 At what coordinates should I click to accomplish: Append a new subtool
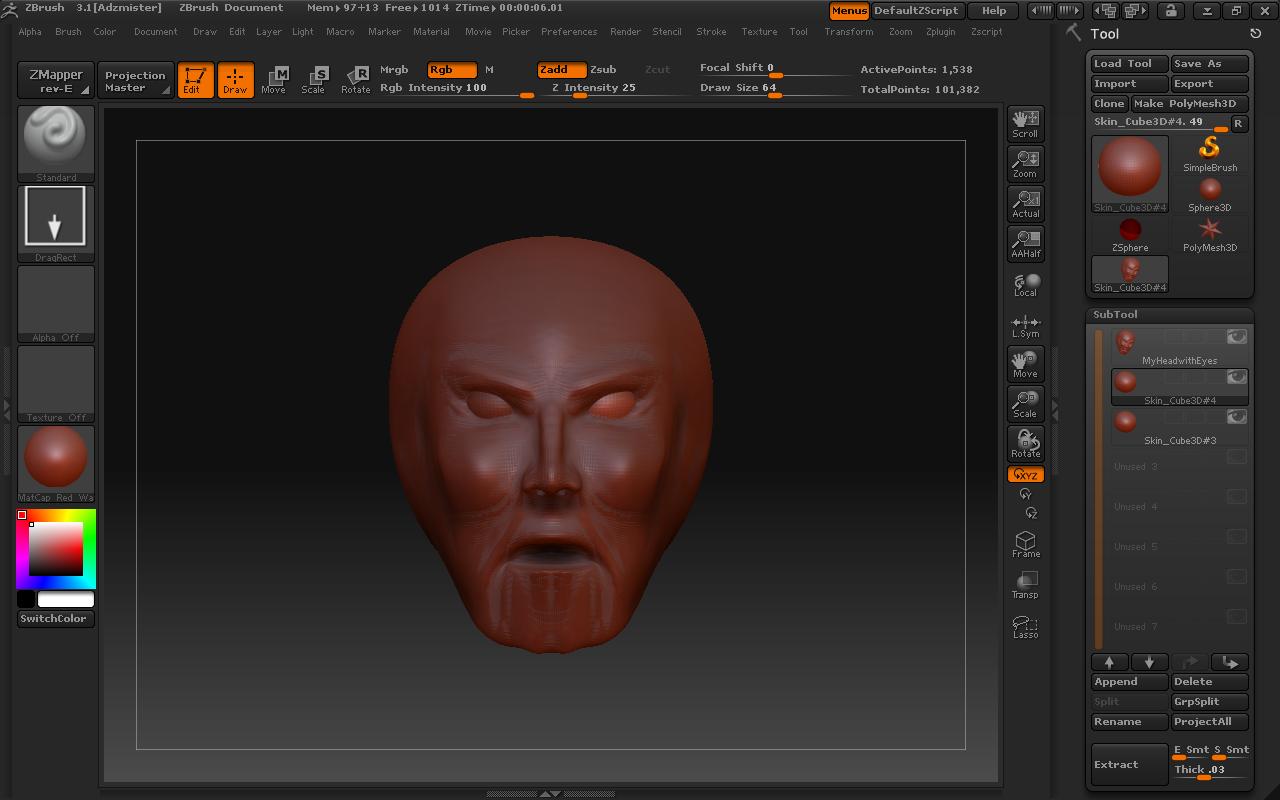(1128, 681)
